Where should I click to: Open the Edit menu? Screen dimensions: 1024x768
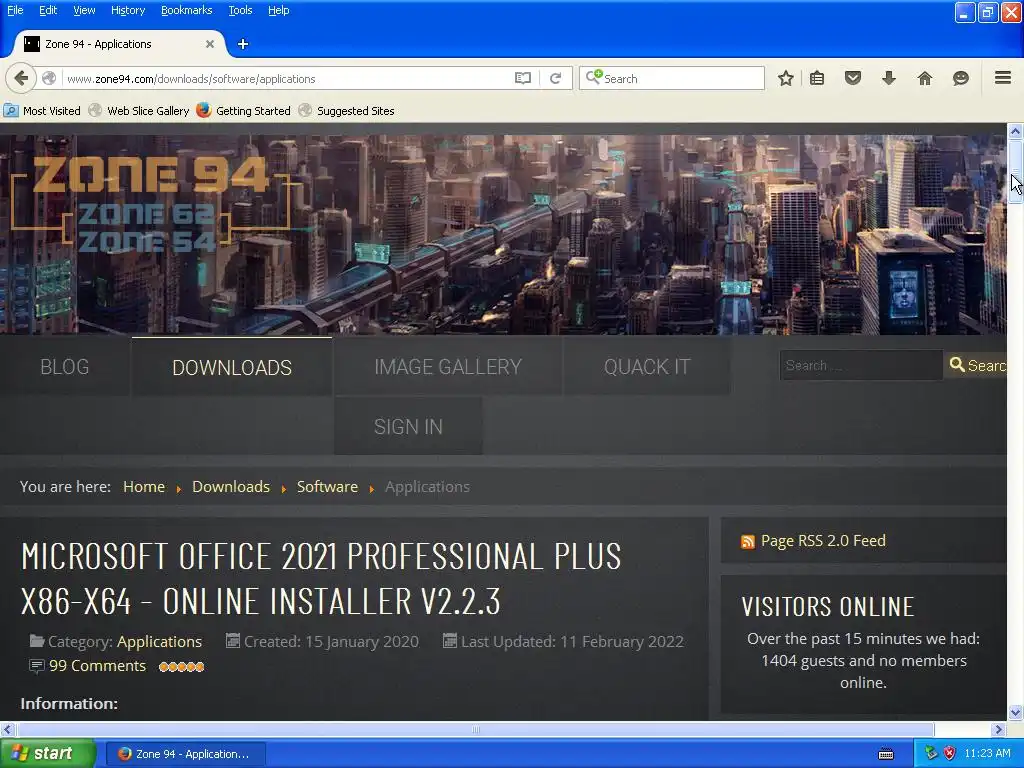[48, 10]
